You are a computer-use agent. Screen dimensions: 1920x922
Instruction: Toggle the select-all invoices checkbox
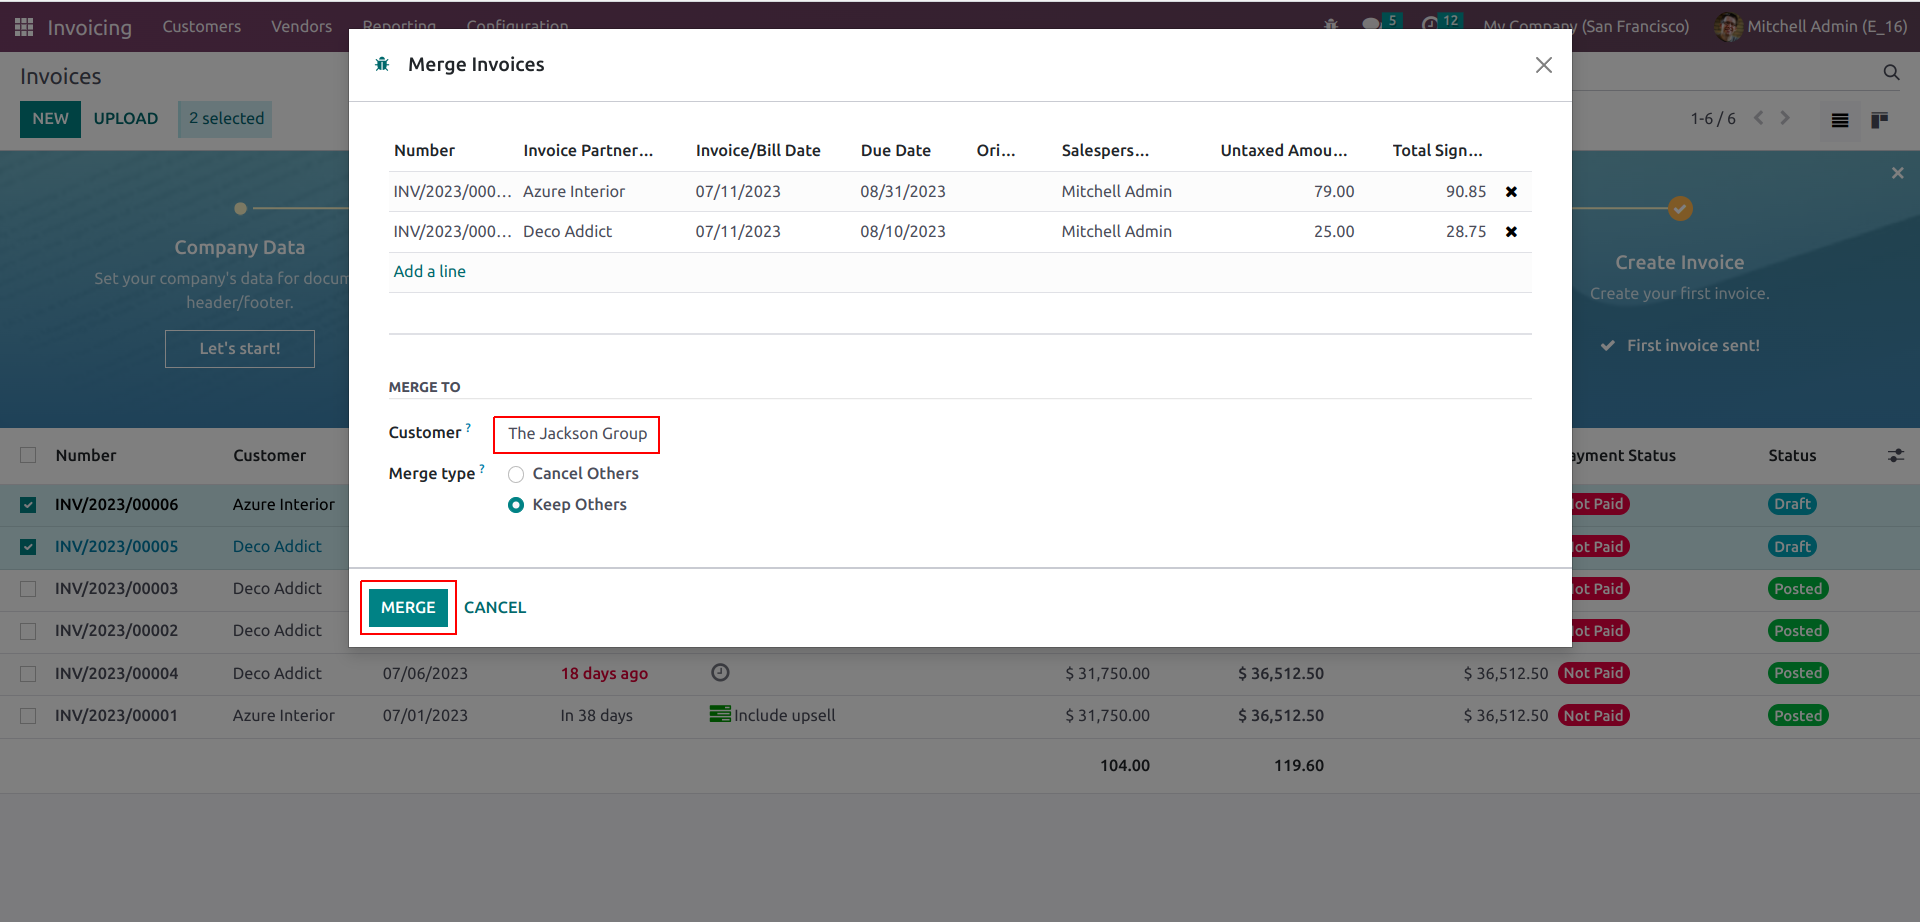pos(28,456)
